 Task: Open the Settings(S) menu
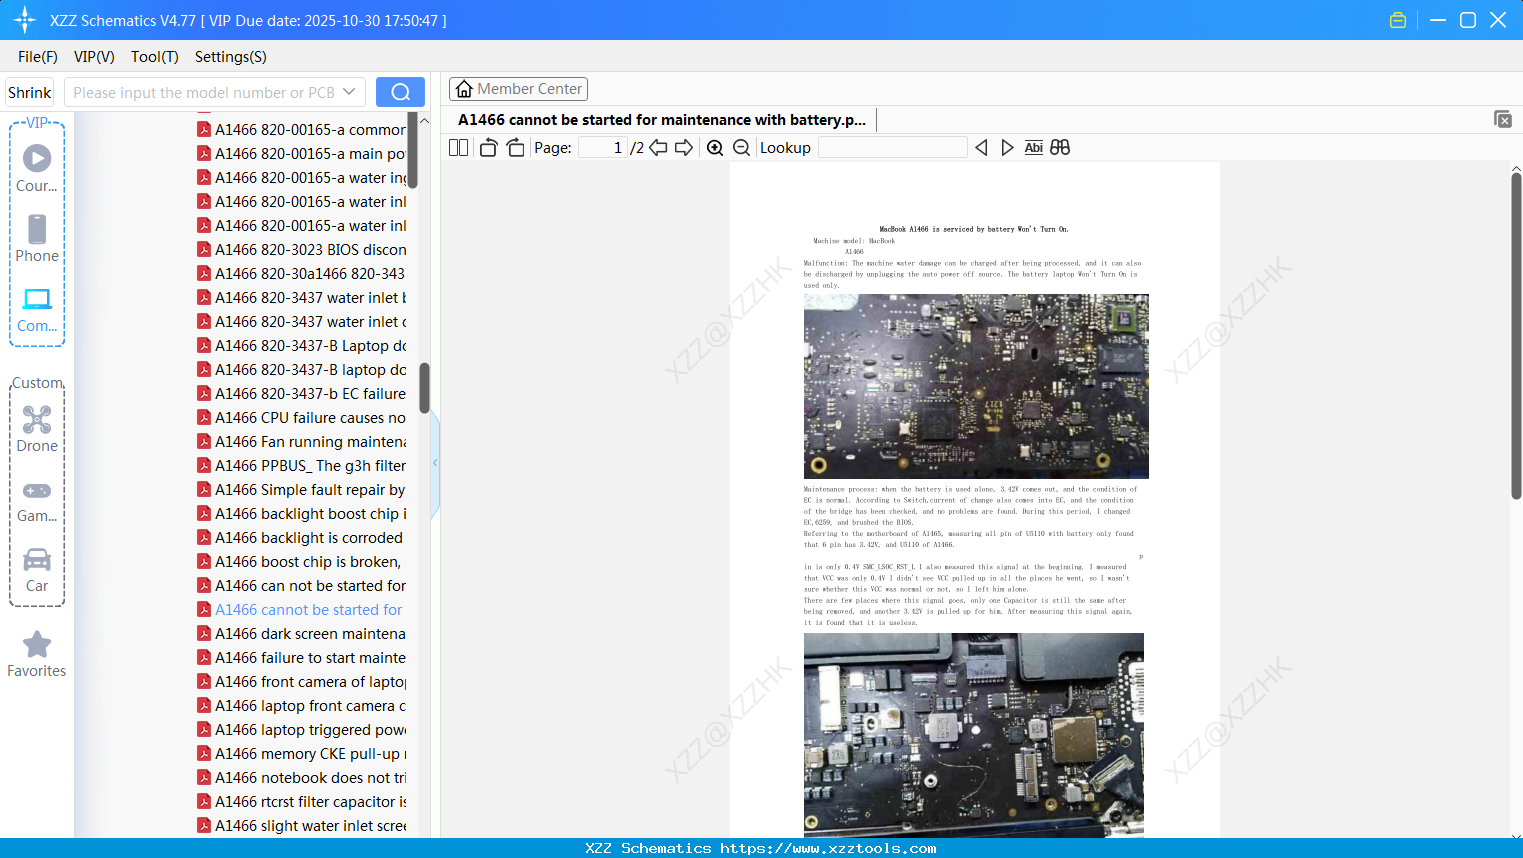(x=231, y=57)
